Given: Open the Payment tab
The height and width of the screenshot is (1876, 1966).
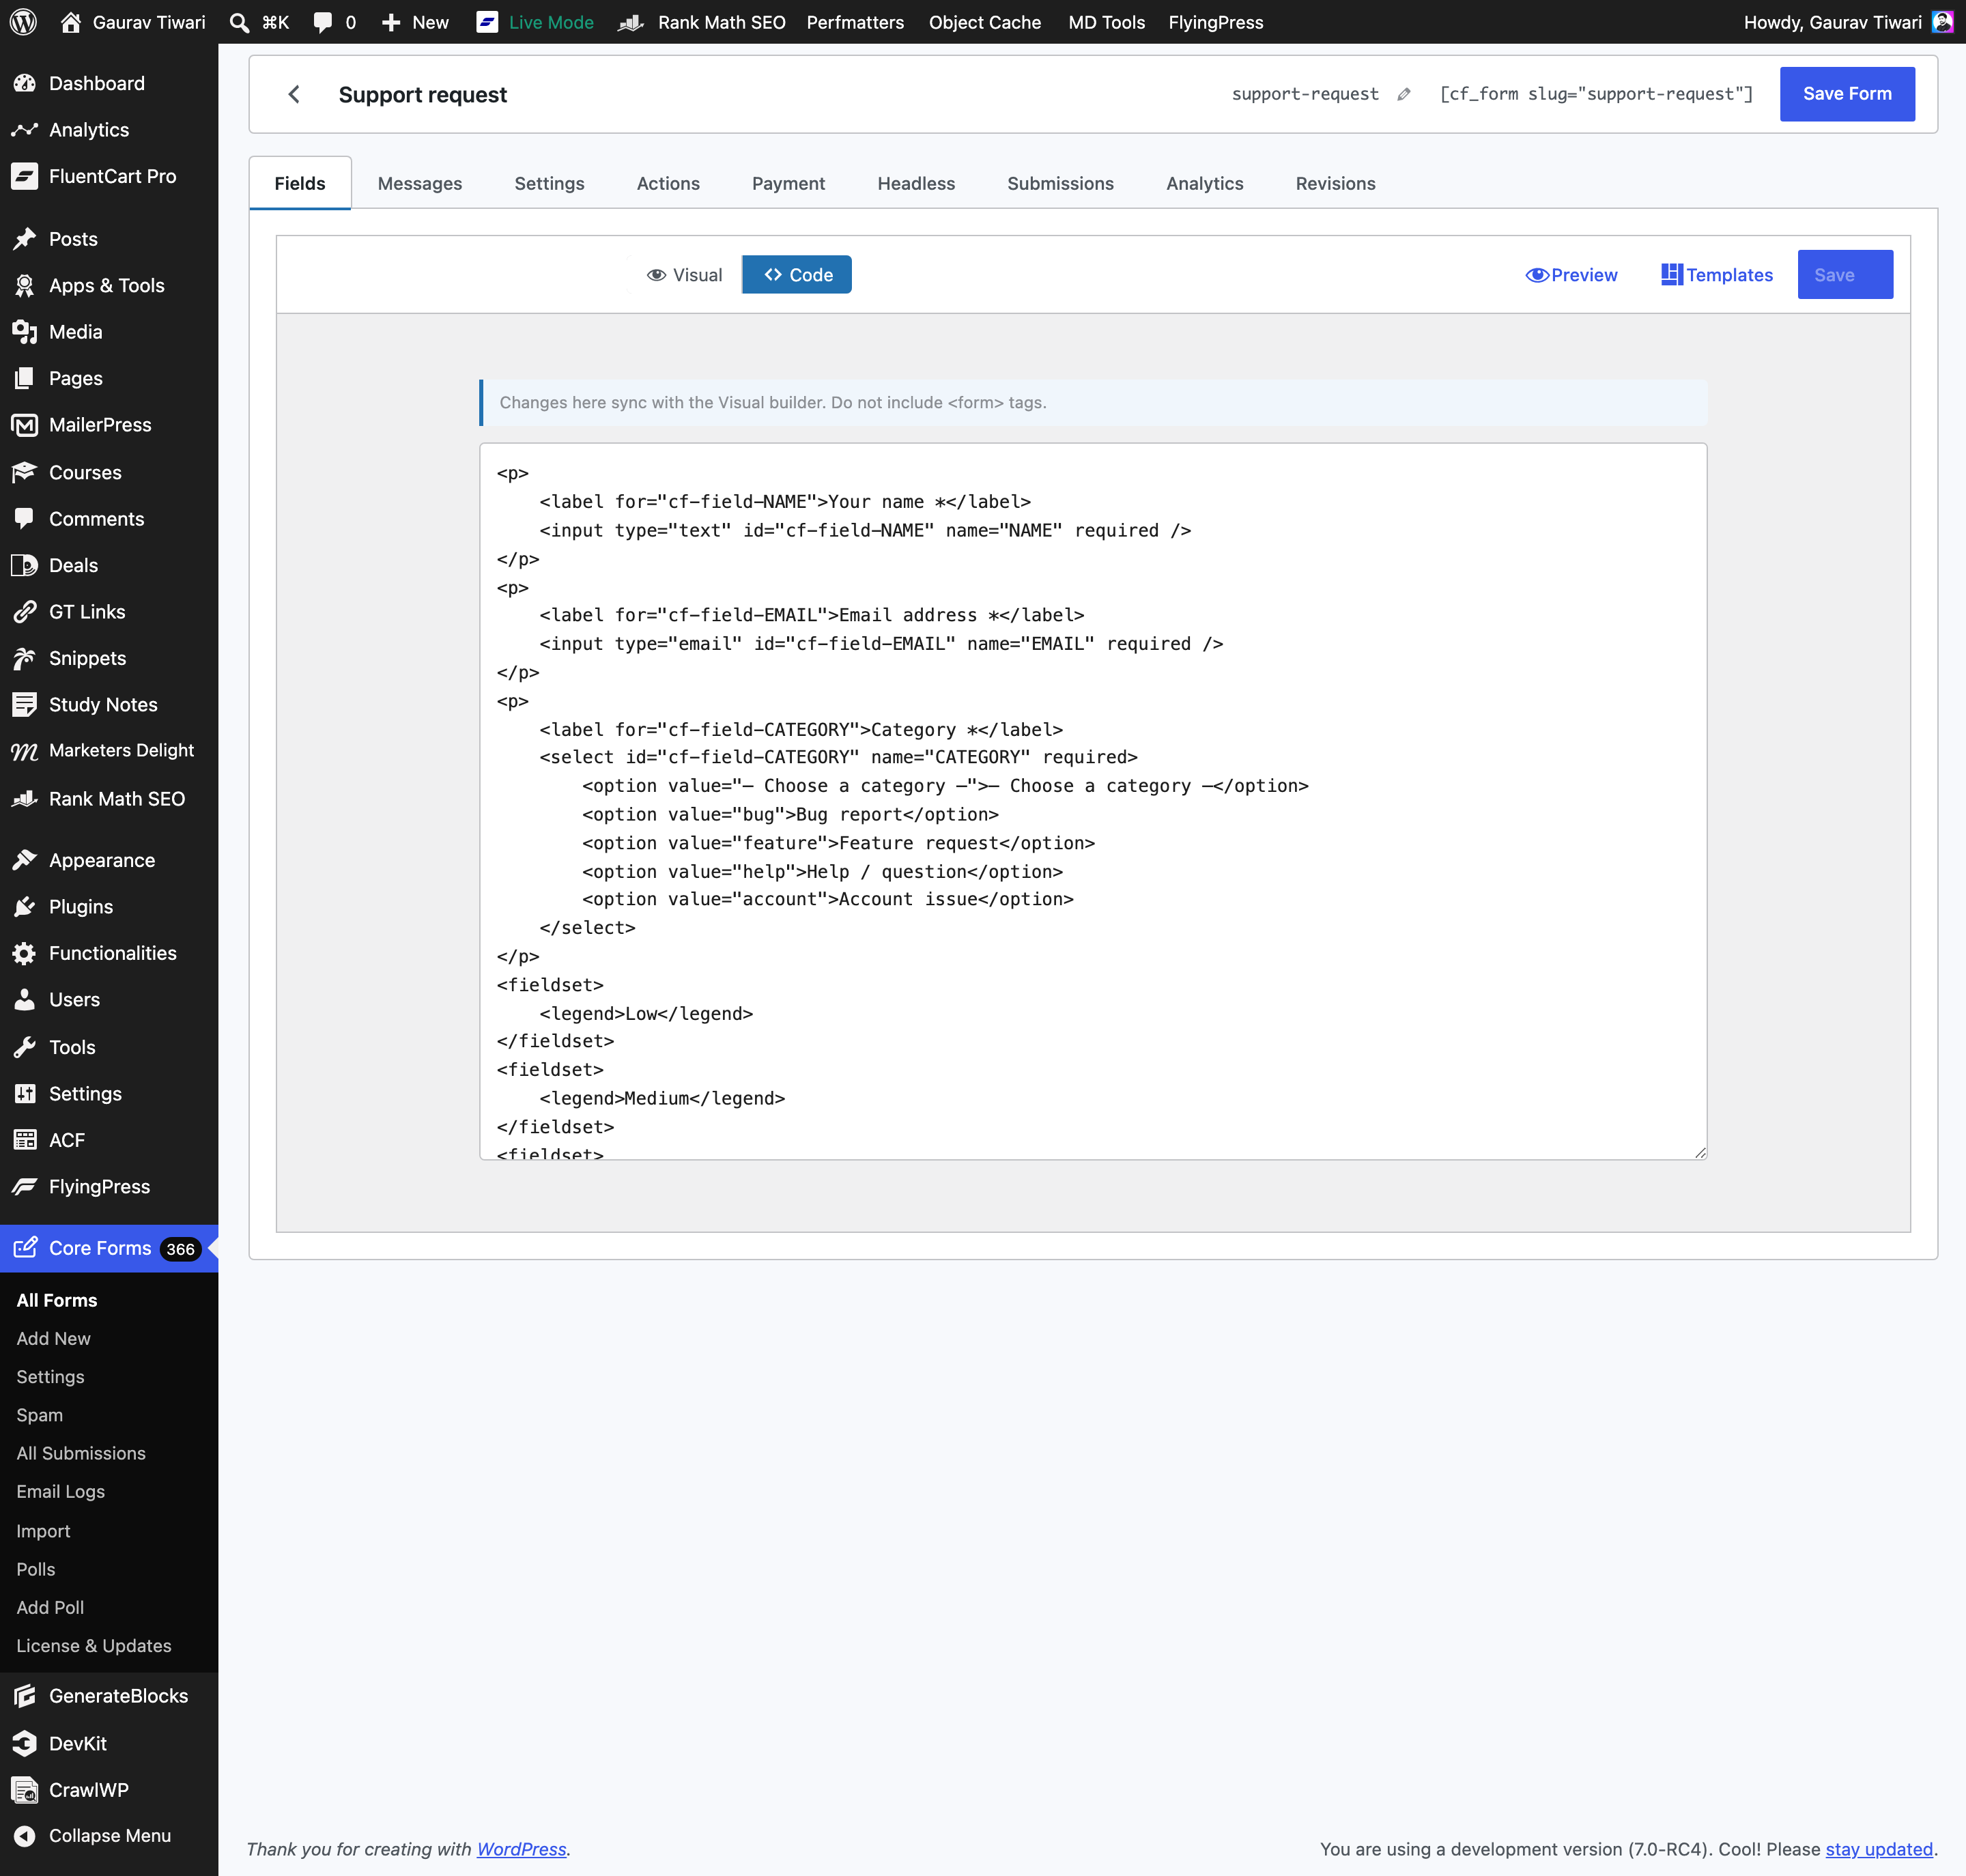Looking at the screenshot, I should point(788,183).
